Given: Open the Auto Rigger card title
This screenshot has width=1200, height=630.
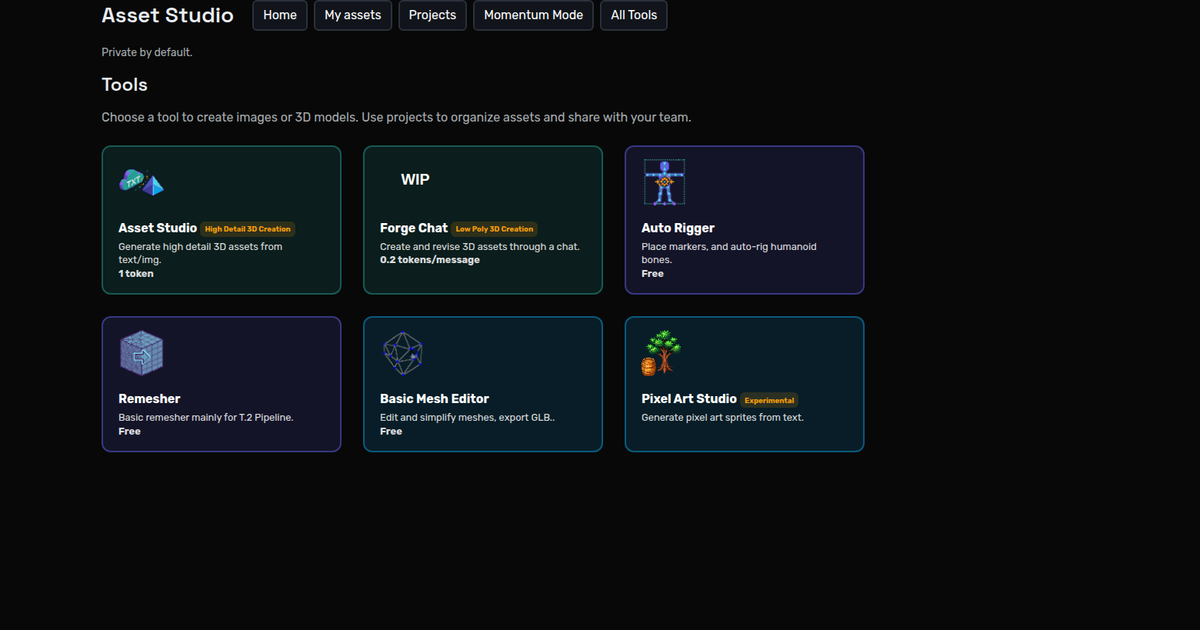Looking at the screenshot, I should tap(678, 228).
